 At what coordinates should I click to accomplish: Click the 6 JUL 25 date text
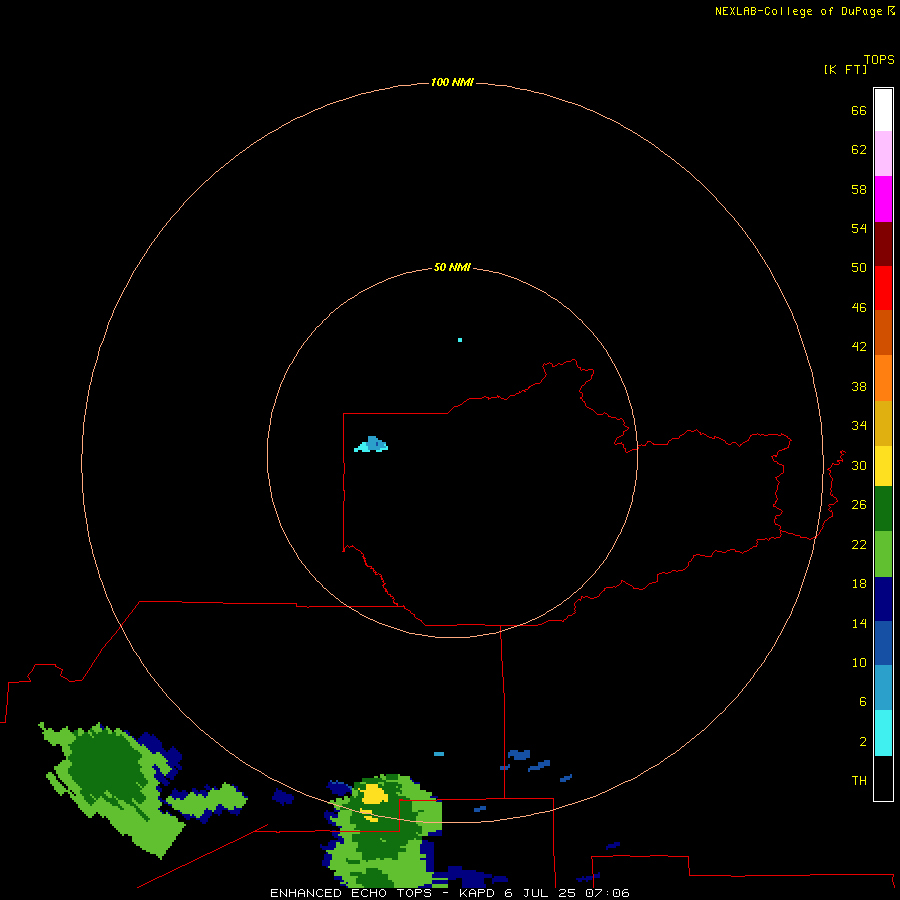(x=540, y=893)
